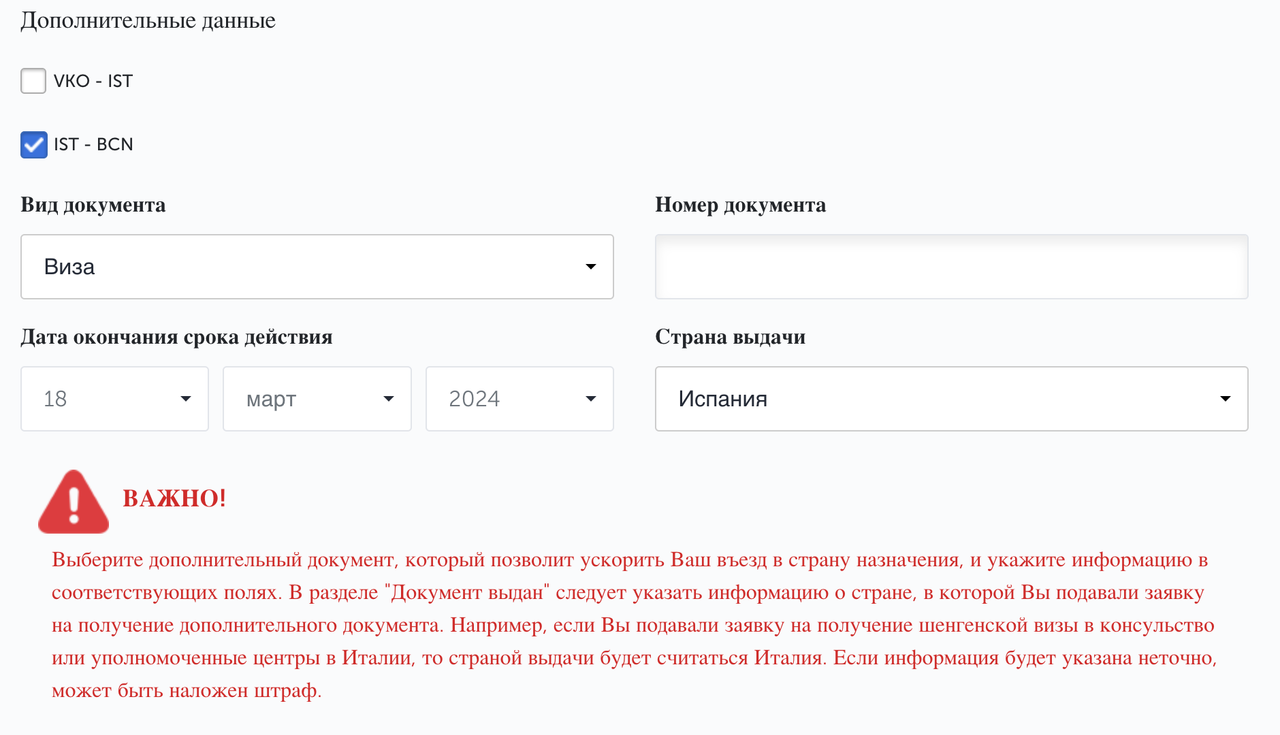The width and height of the screenshot is (1280, 735).
Task: Click the Номер документа label
Action: pos(741,205)
